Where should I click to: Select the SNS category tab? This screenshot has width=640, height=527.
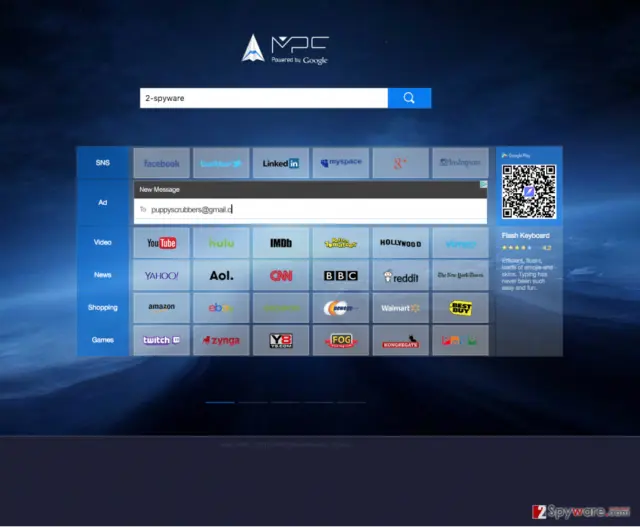103,163
